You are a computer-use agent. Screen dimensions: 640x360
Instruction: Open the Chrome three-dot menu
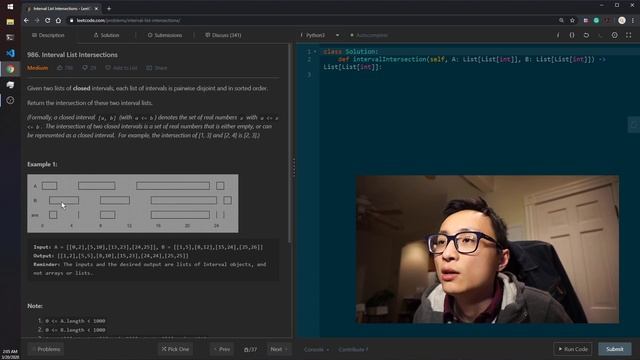(x=633, y=20)
